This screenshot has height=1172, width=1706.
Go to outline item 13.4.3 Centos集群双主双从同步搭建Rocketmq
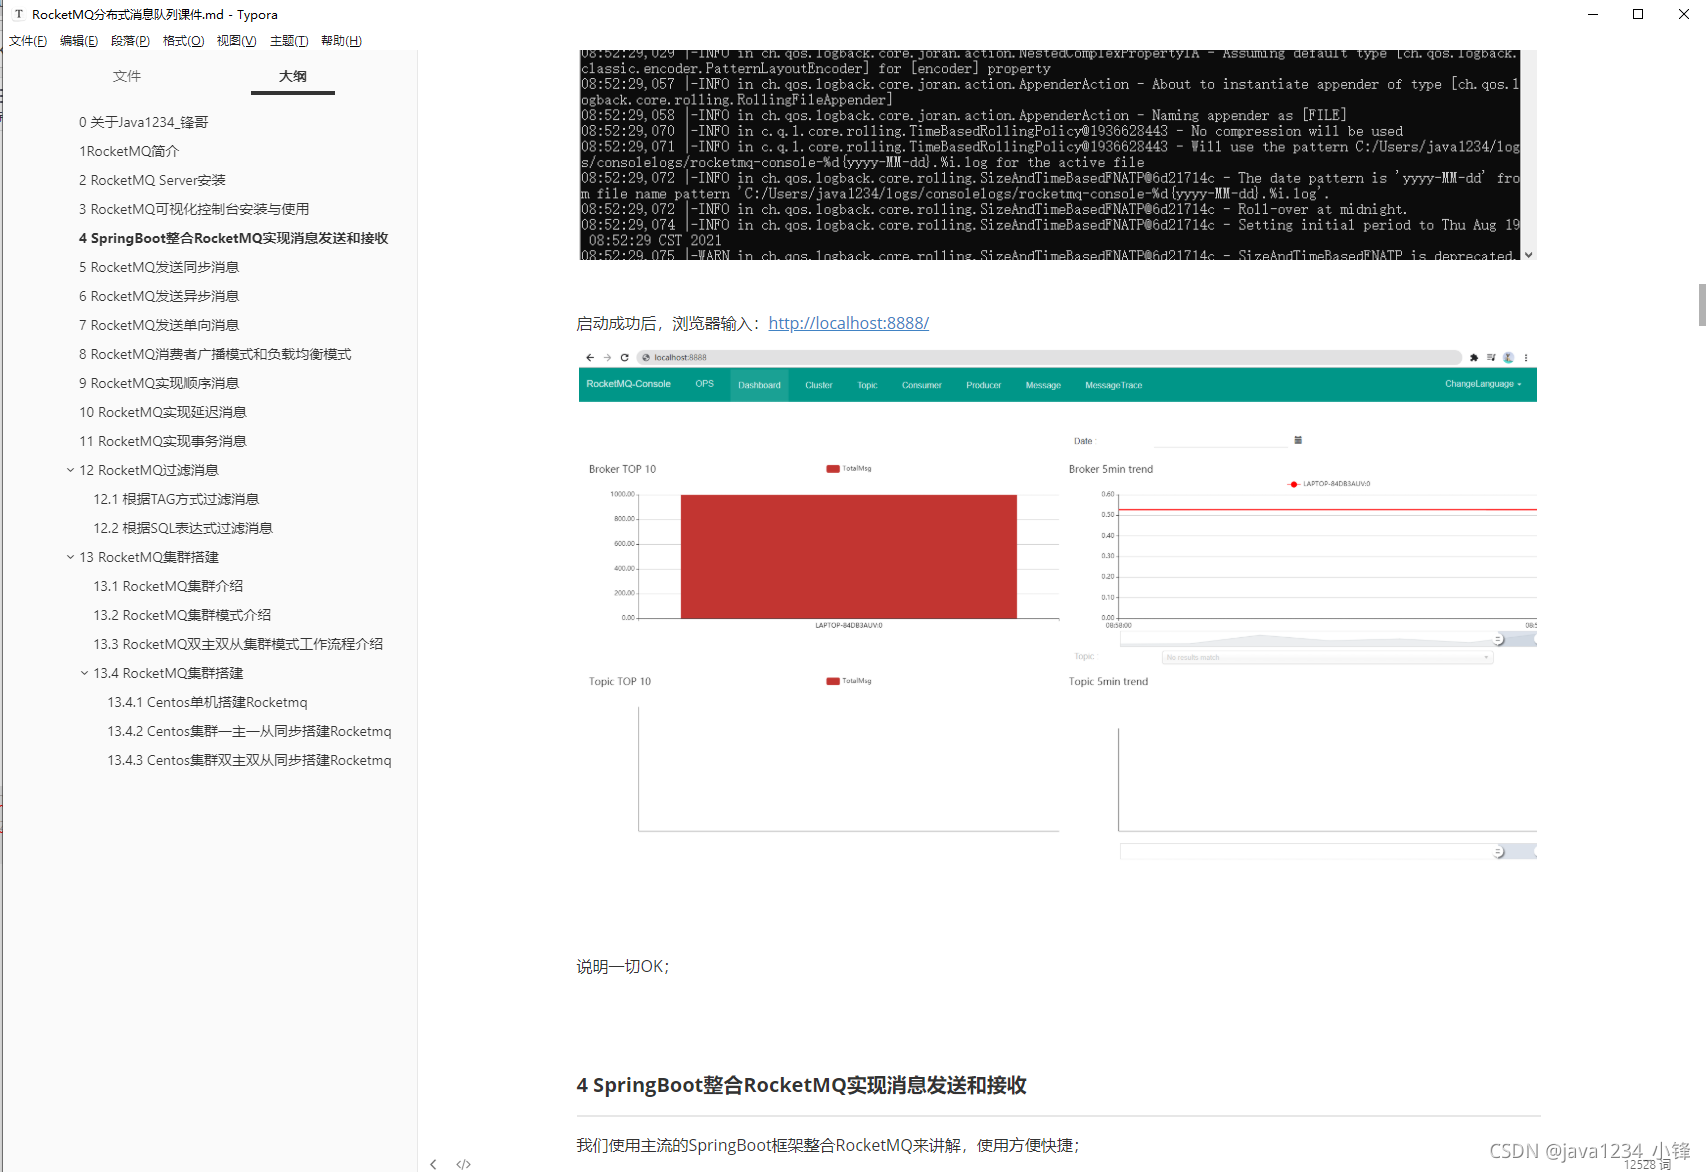point(249,760)
